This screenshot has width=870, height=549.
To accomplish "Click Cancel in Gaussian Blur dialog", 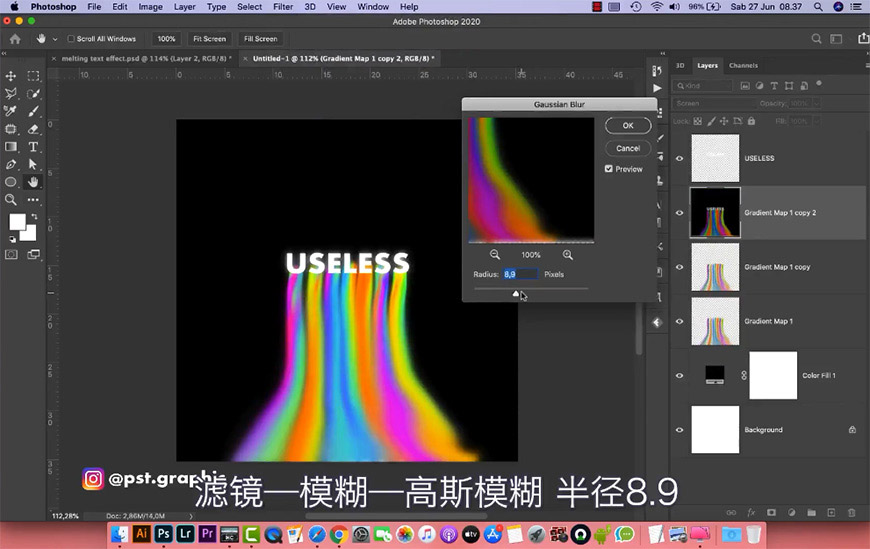I will pyautogui.click(x=628, y=148).
